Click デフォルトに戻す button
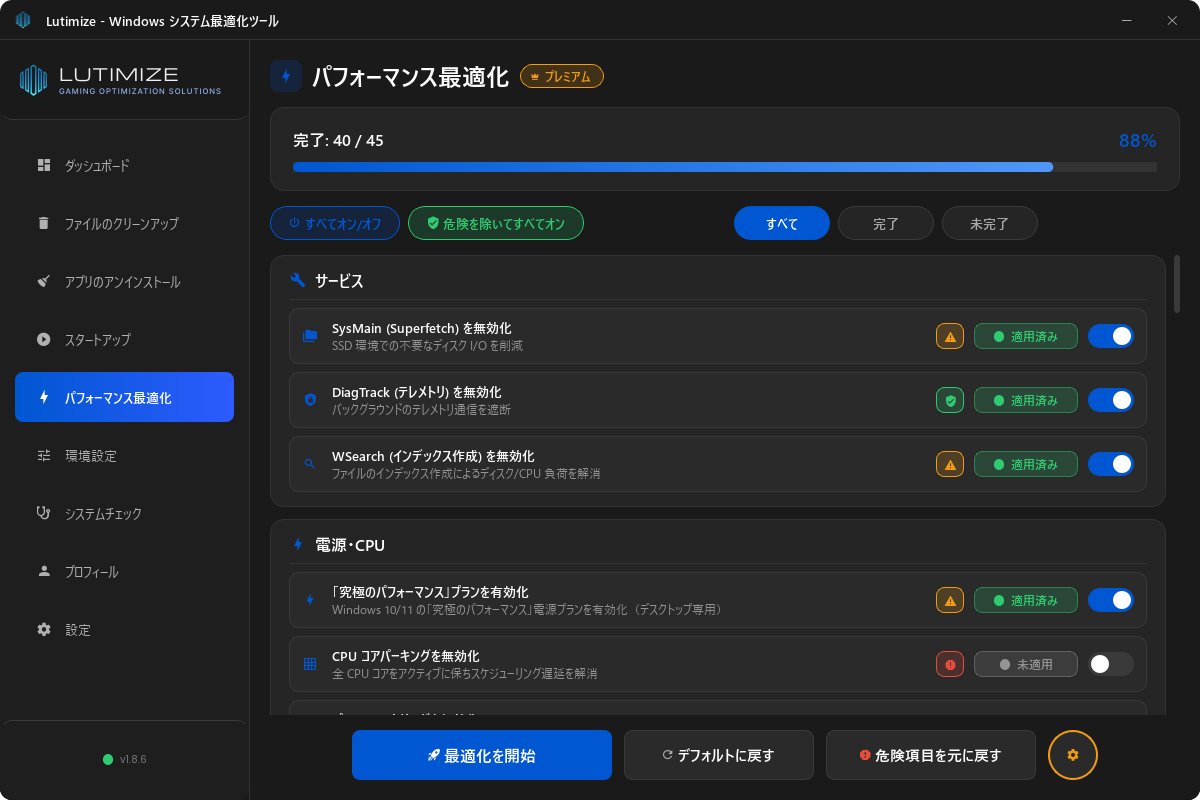 pos(719,755)
